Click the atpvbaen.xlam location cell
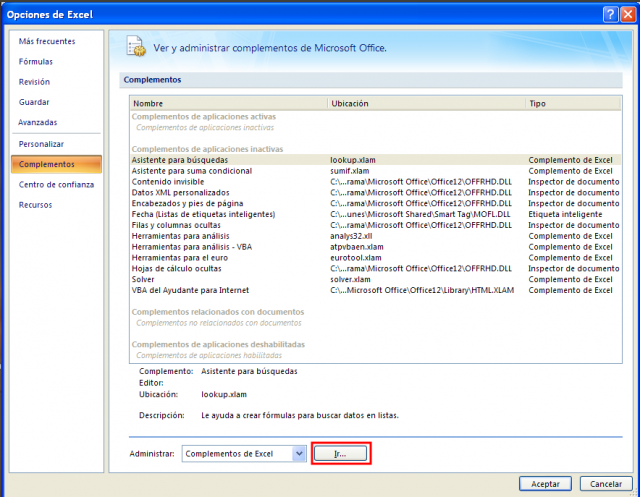The image size is (640, 497). (357, 247)
